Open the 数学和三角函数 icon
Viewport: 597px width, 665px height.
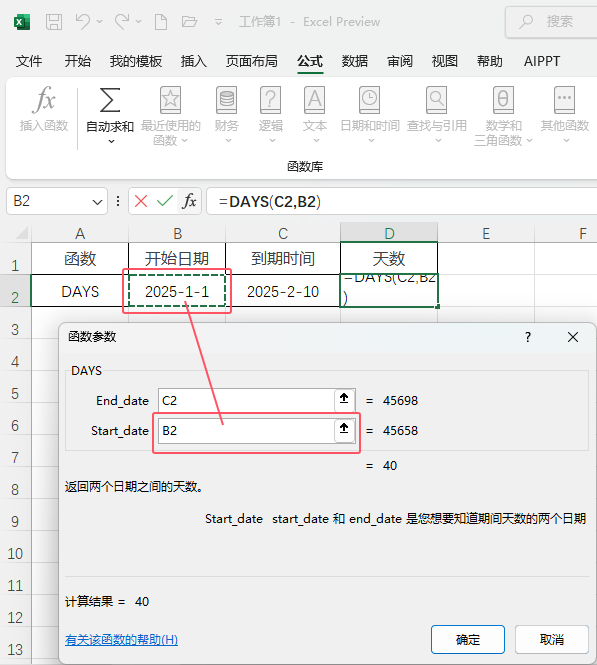pyautogui.click(x=503, y=100)
